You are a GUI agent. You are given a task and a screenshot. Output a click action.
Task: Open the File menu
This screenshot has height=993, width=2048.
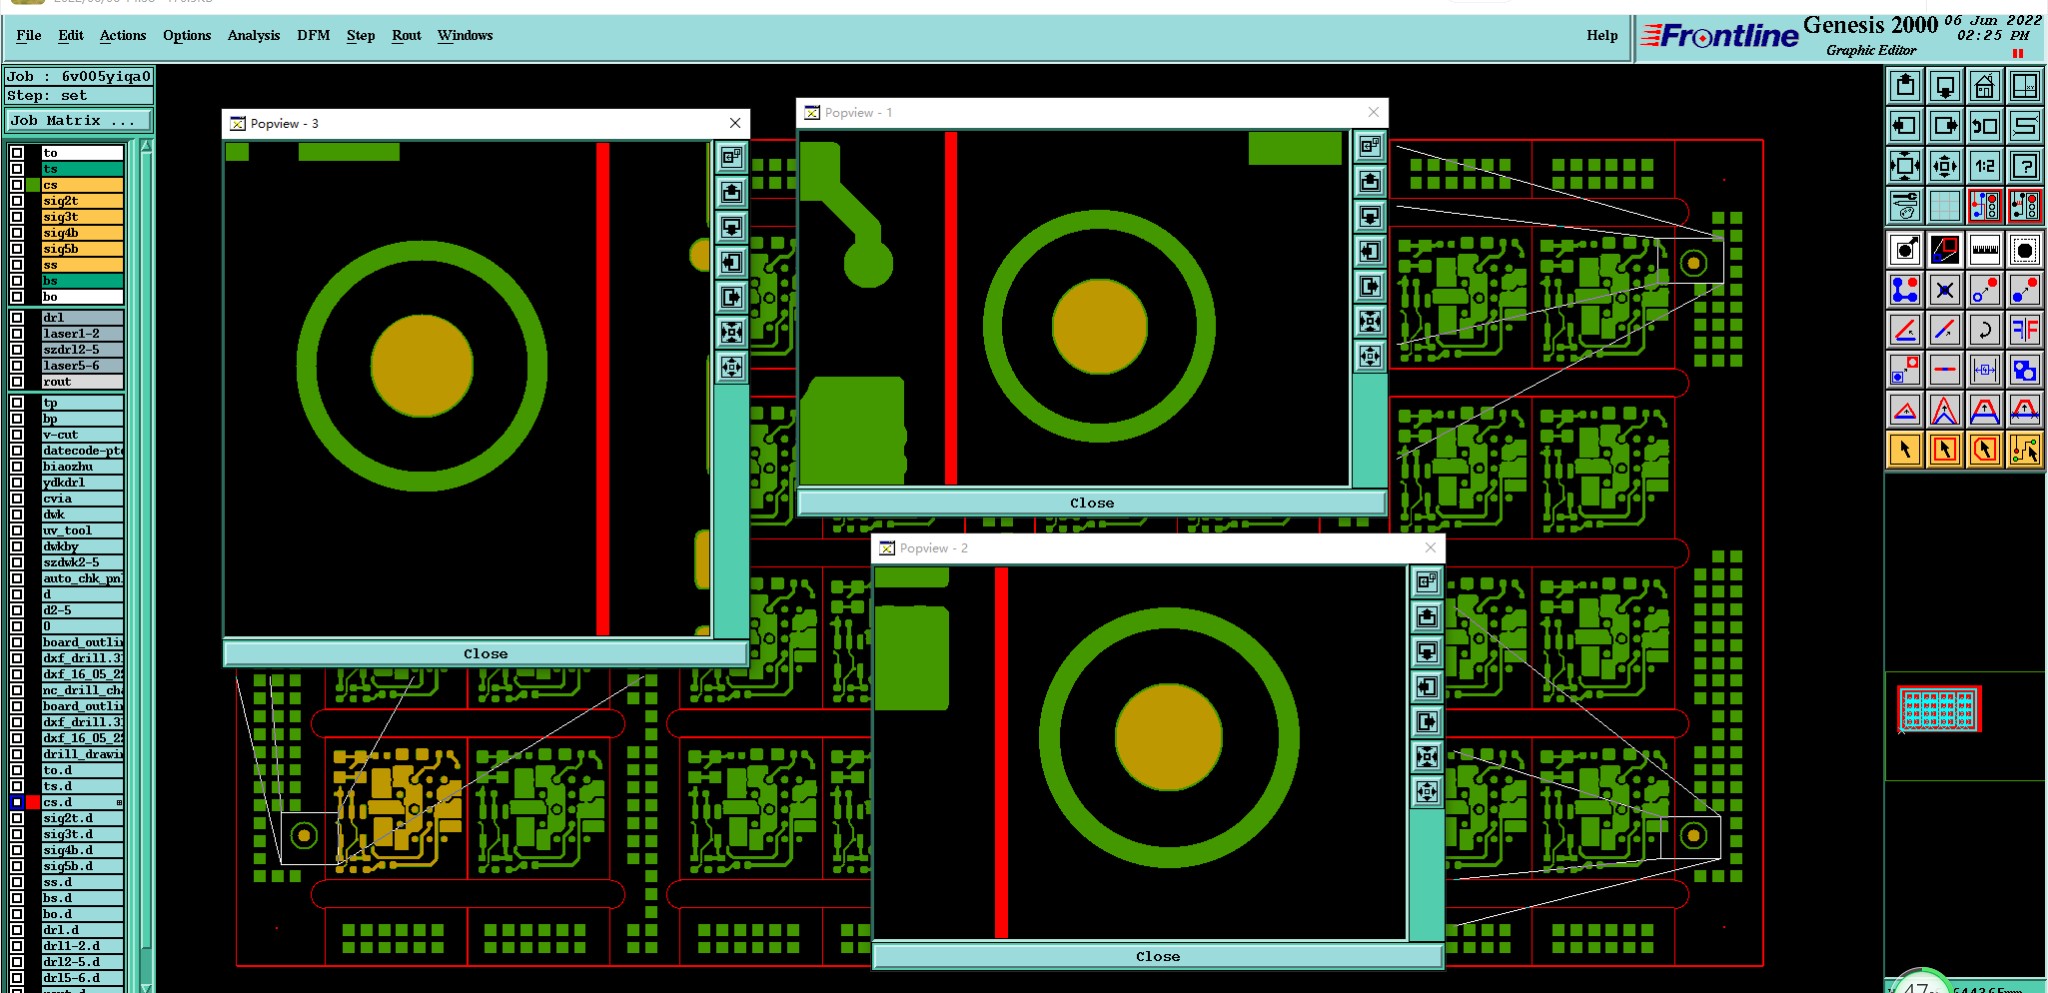(x=29, y=36)
